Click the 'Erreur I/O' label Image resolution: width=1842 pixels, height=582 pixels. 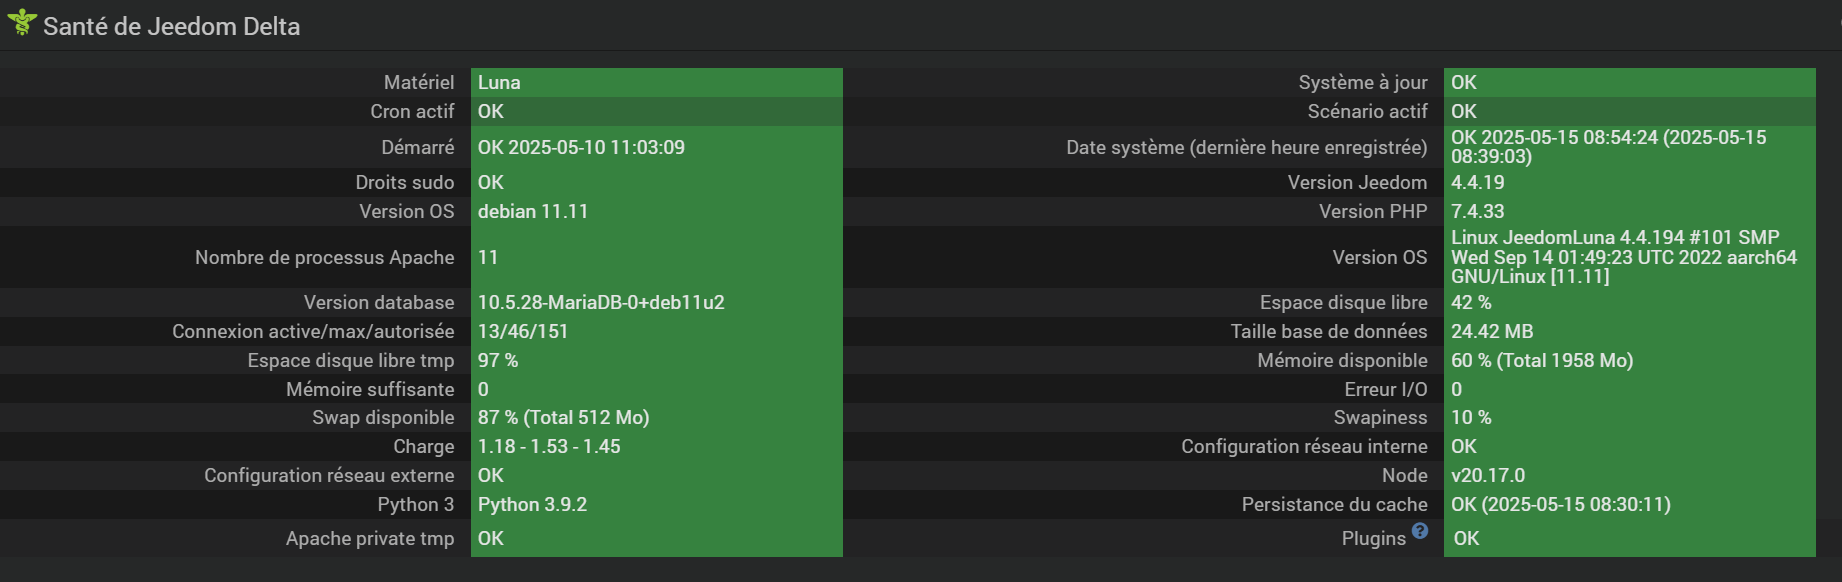tap(1386, 389)
